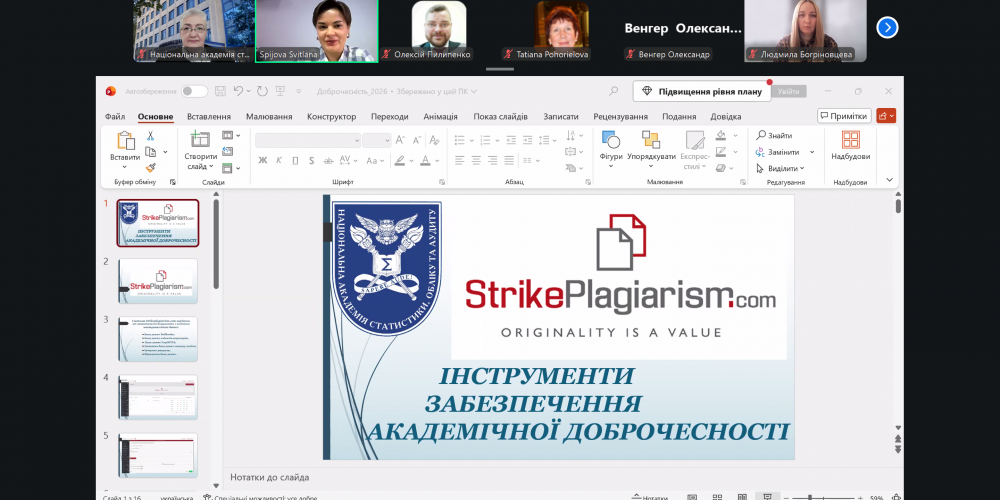Open the font name combo box
Image resolution: width=1000 pixels, height=500 pixels.
[308, 140]
